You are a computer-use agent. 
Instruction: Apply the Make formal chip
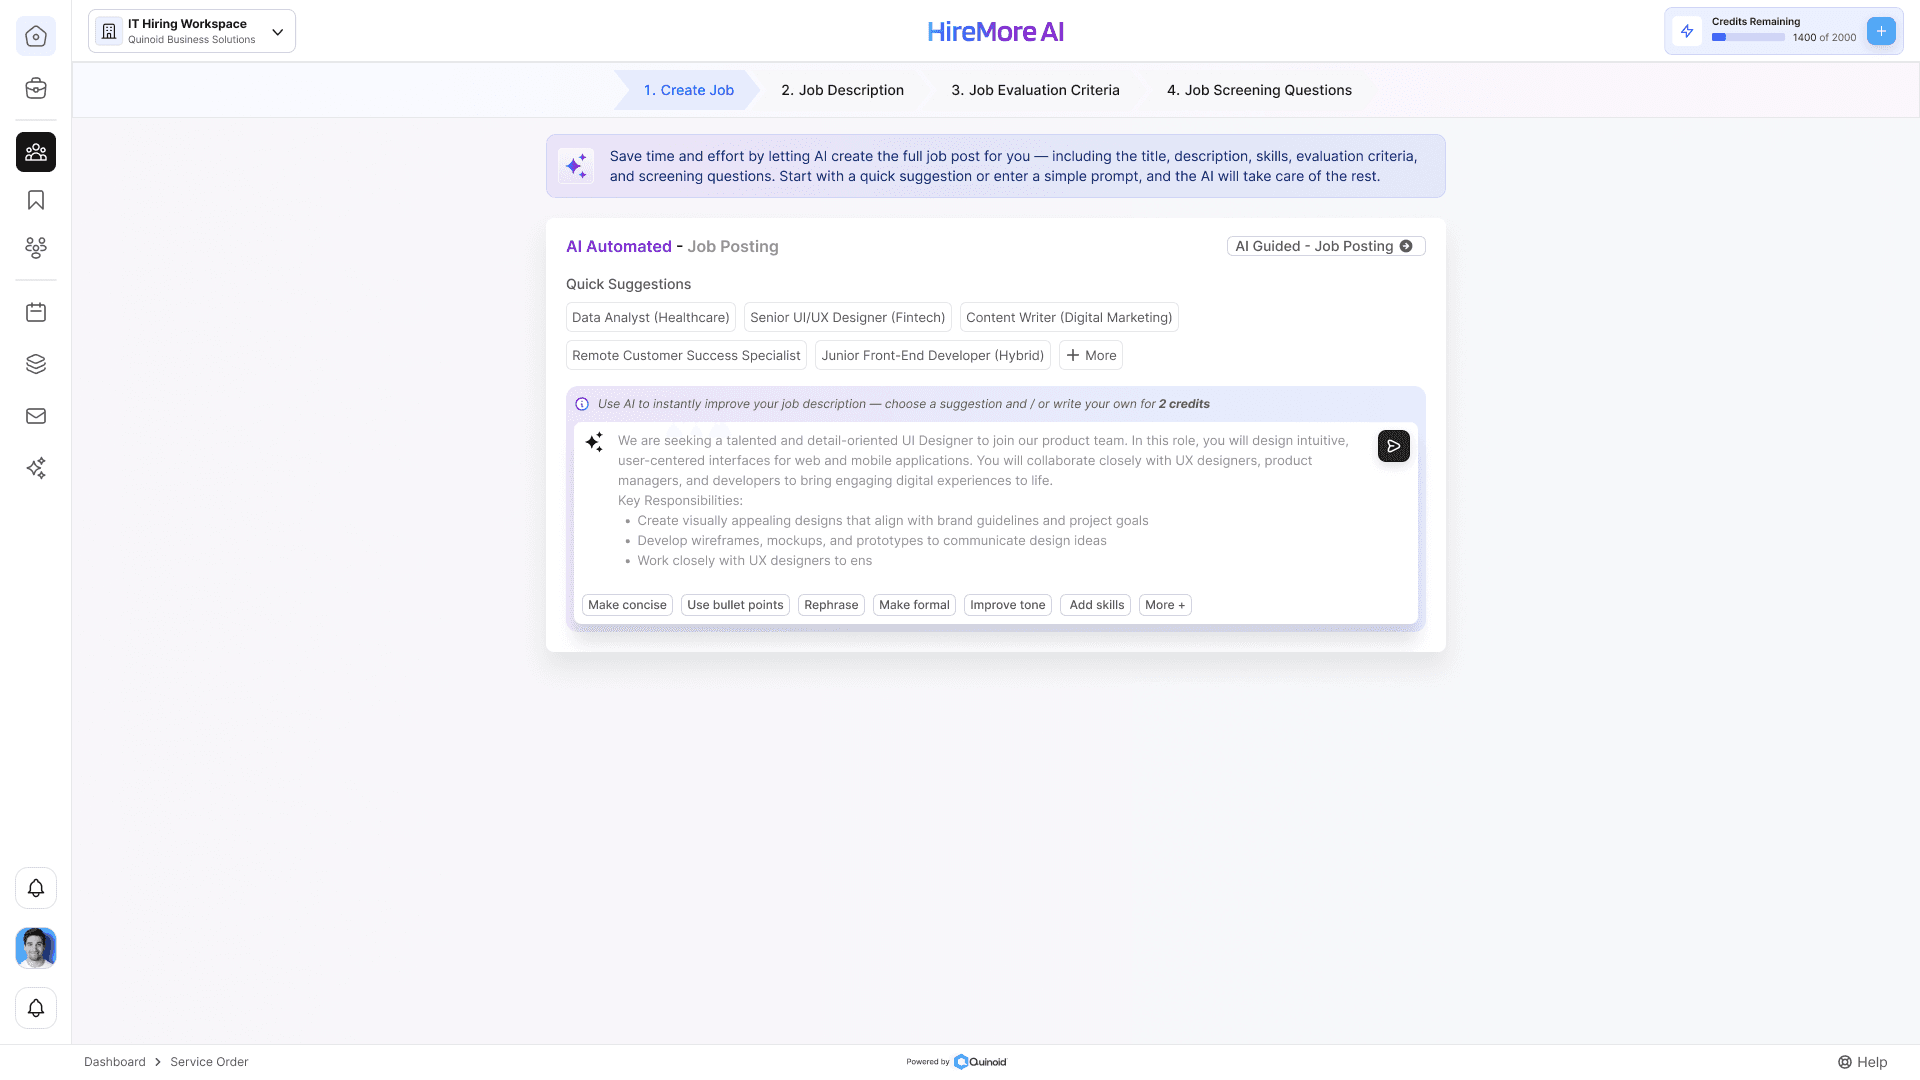[914, 605]
